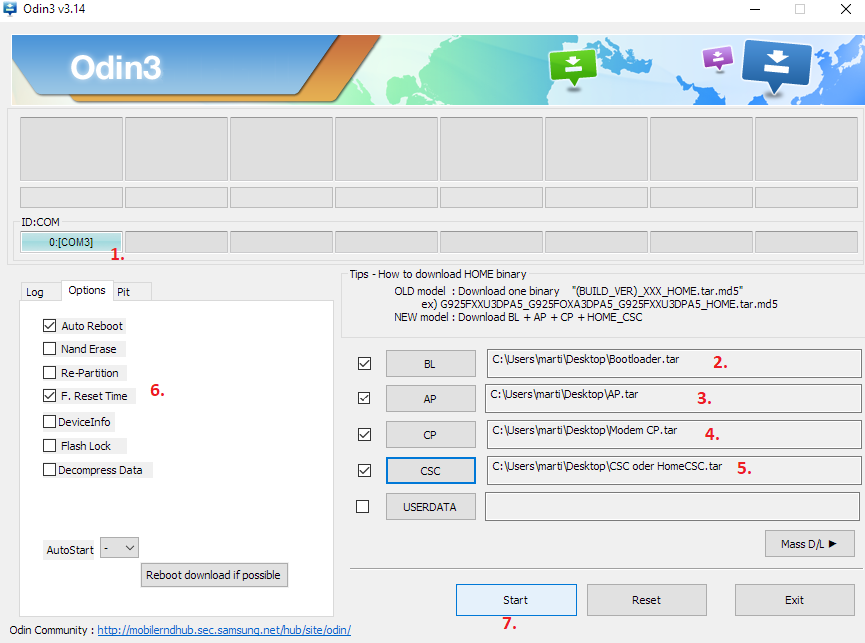865x643 pixels.
Task: Uncheck the checkbox beside BL button
Action: [x=364, y=364]
